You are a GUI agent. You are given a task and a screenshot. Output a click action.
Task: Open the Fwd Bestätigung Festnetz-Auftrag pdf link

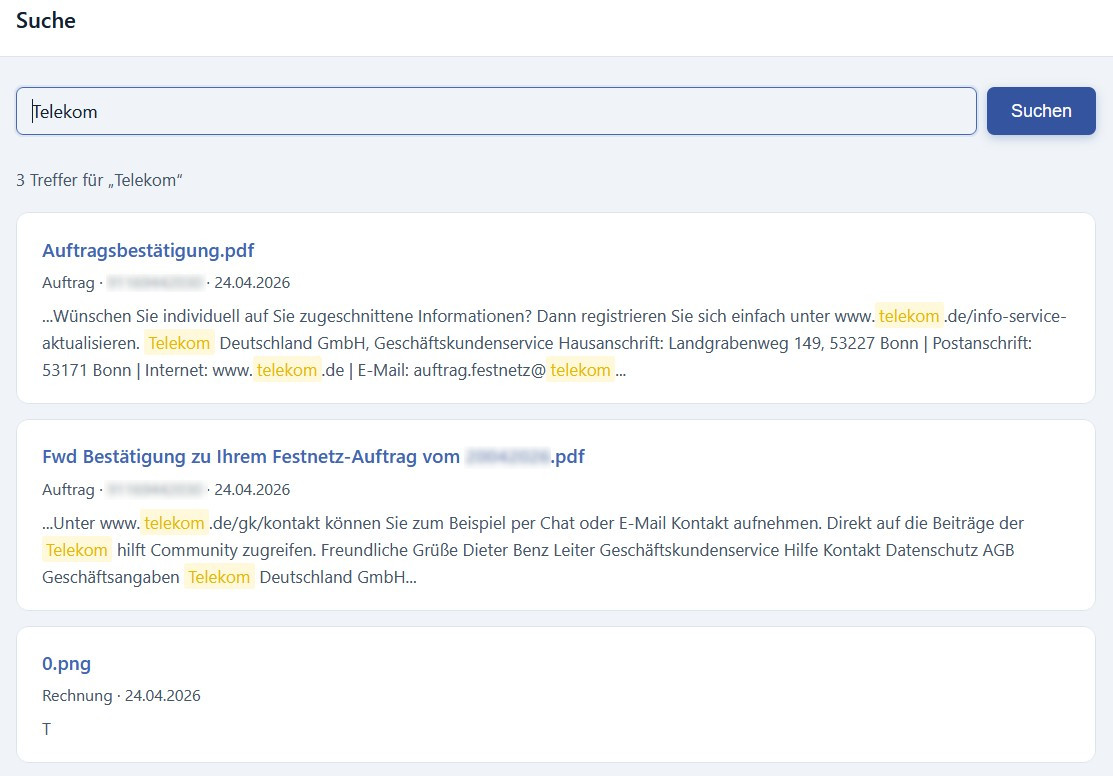pos(313,457)
